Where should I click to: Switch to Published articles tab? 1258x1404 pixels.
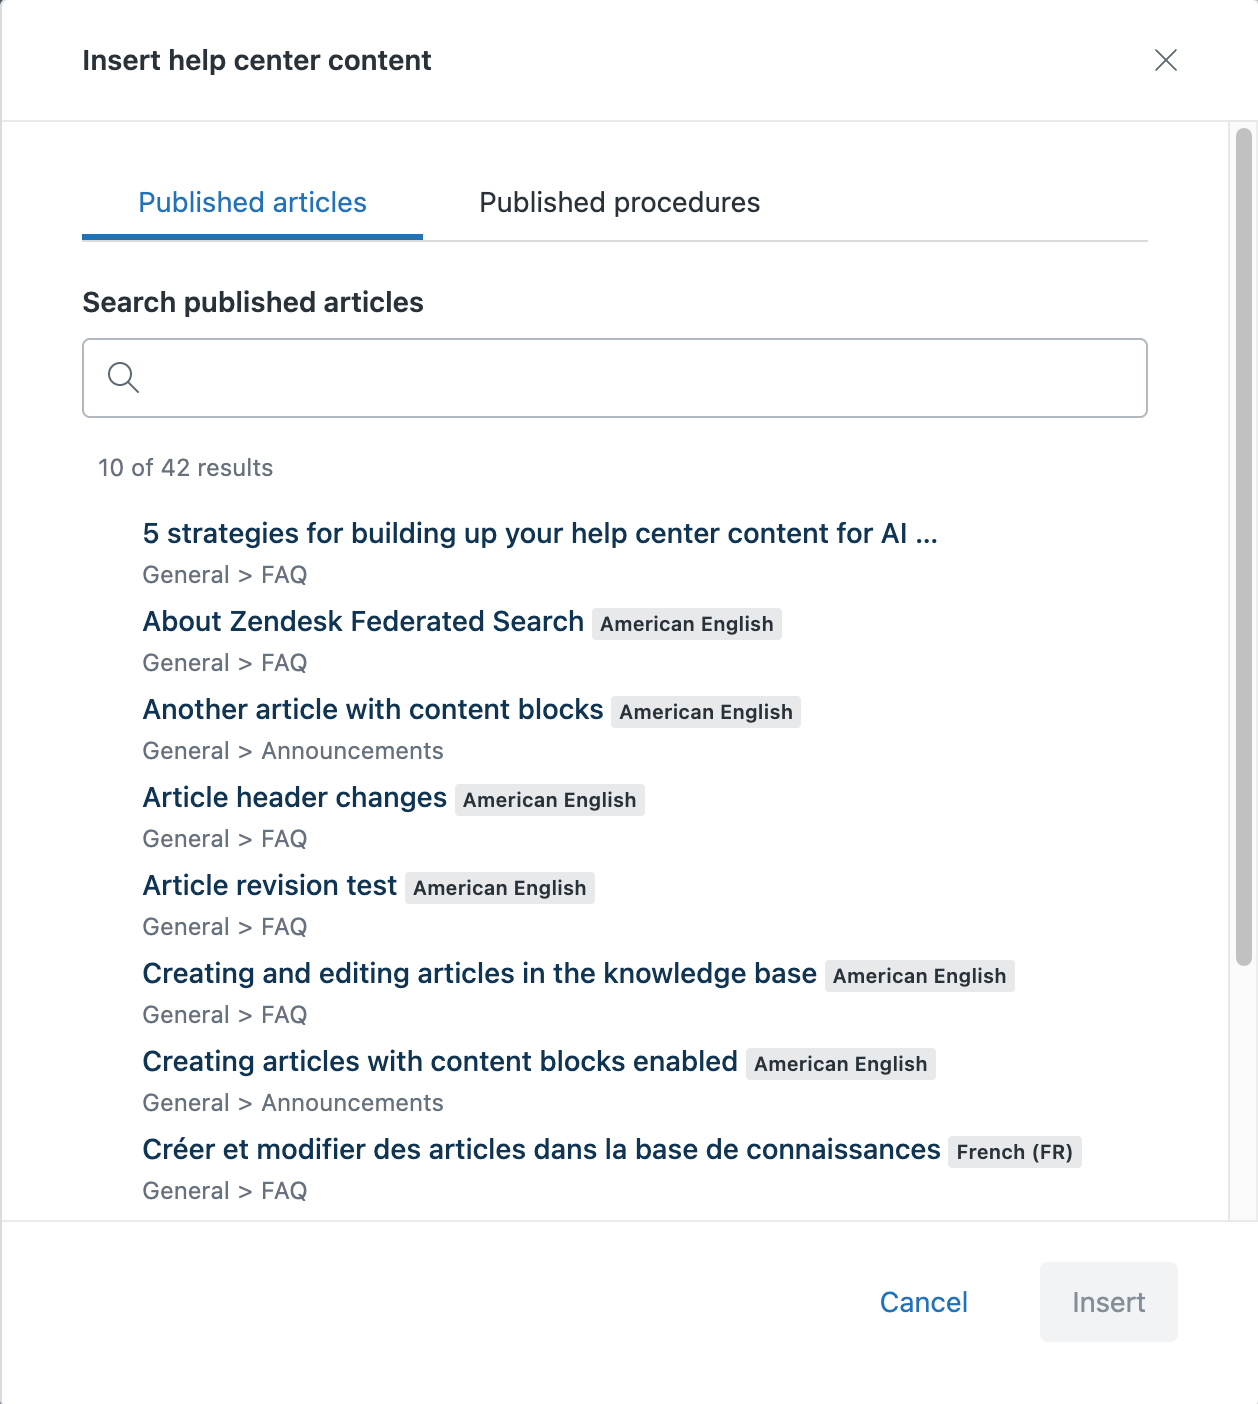(x=252, y=203)
